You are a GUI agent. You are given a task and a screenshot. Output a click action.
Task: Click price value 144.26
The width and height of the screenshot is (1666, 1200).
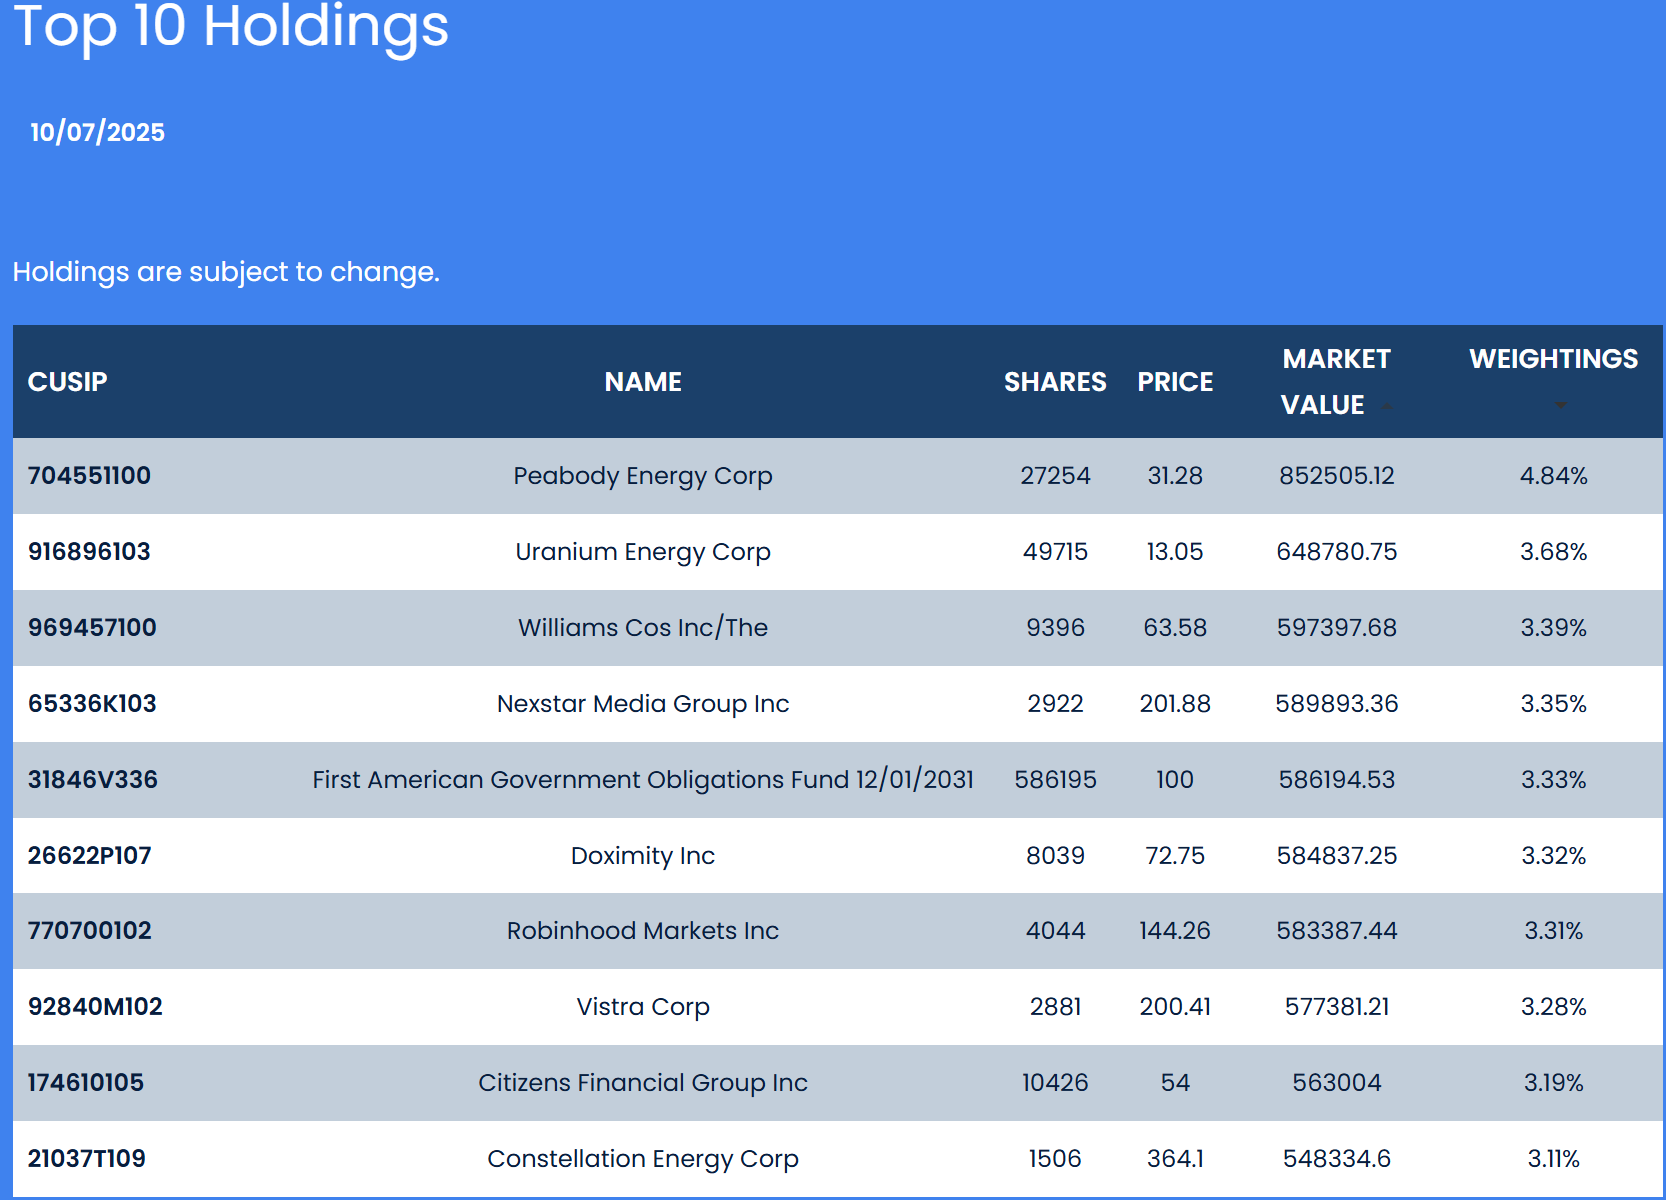(1175, 931)
